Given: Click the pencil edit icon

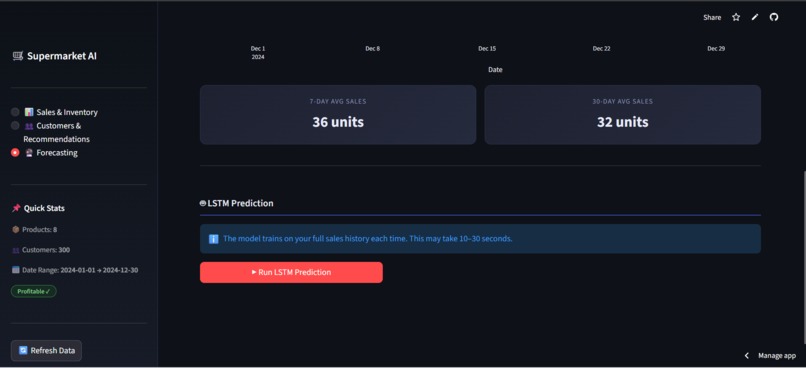Looking at the screenshot, I should click(755, 17).
